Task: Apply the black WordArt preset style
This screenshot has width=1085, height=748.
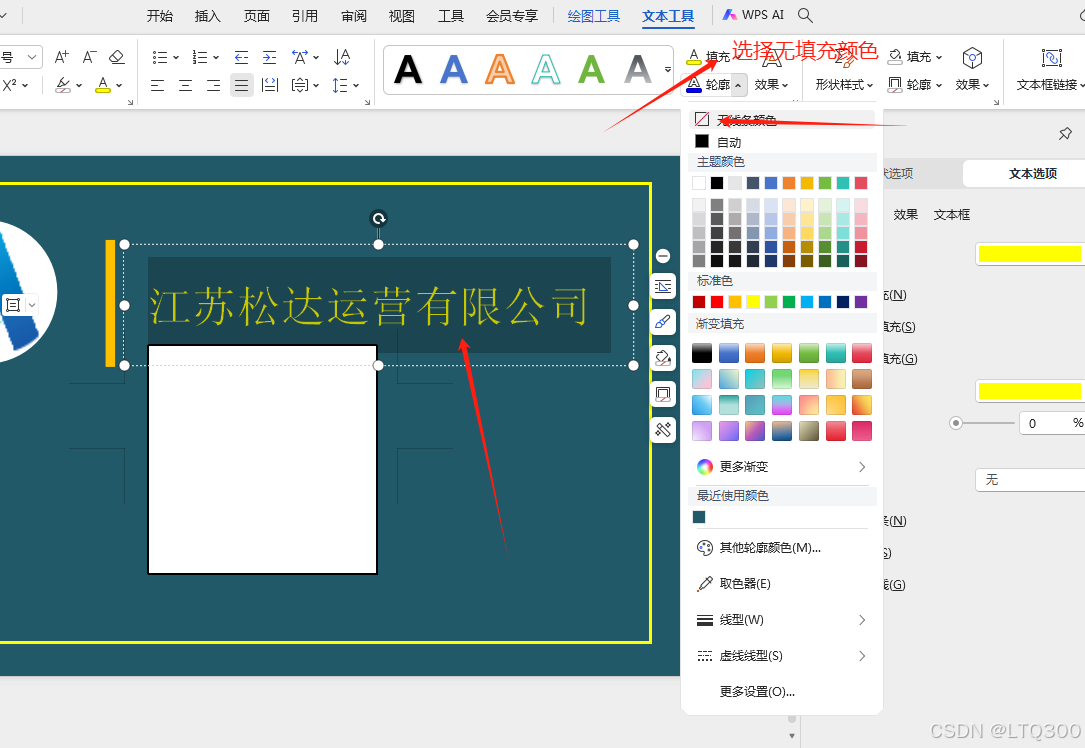Action: coord(408,69)
